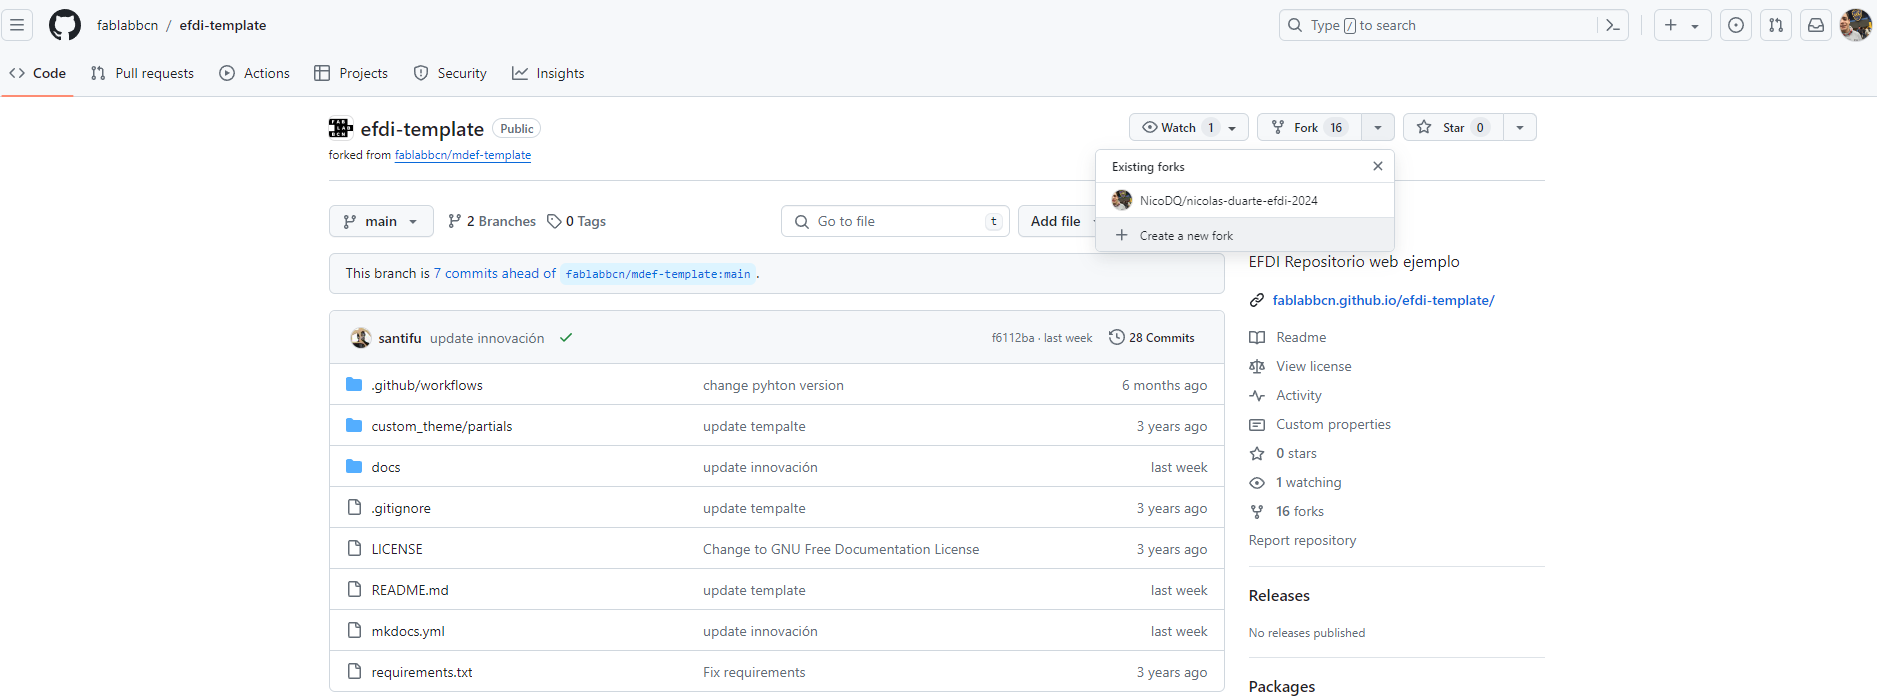This screenshot has height=699, width=1877.
Task: Go to GitHub home via Octocat logo
Action: tap(65, 25)
